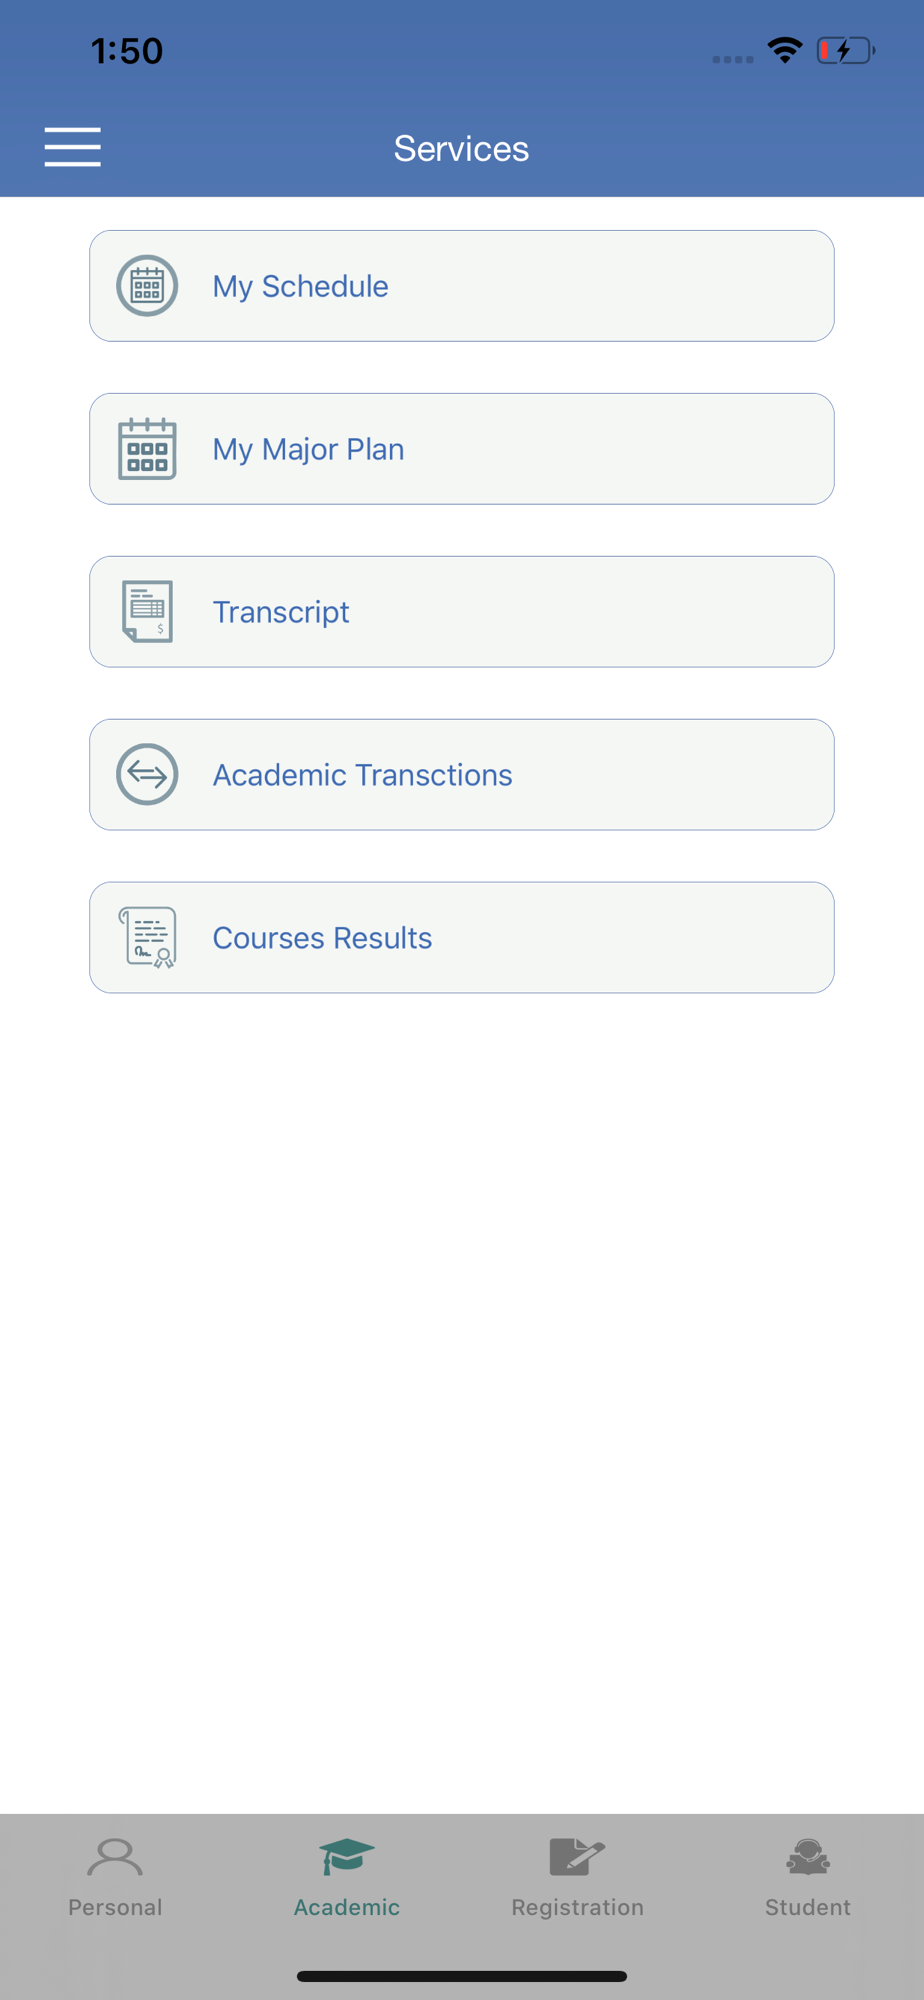This screenshot has width=924, height=2000.
Task: Tap the Registration pencil icon
Action: click(577, 1857)
